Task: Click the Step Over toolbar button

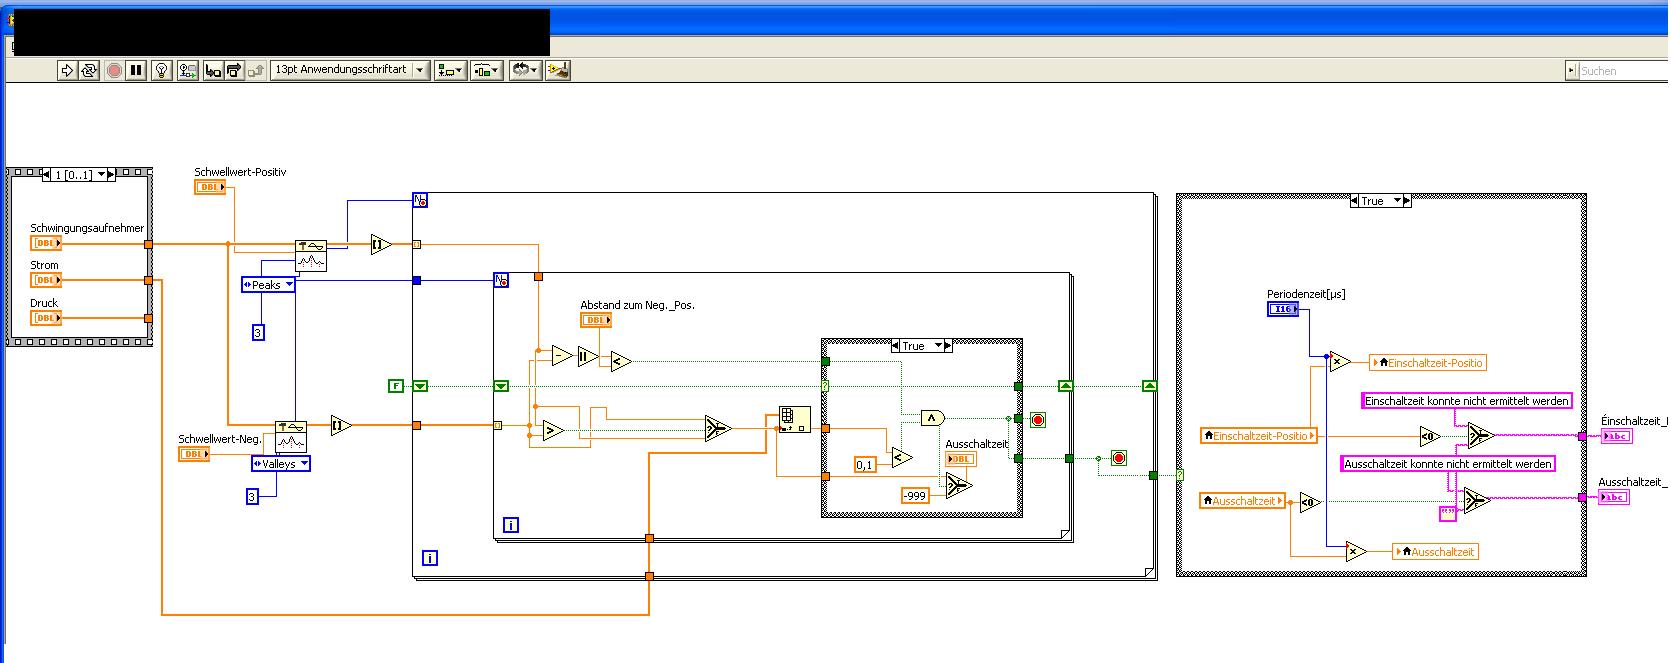Action: tap(234, 70)
